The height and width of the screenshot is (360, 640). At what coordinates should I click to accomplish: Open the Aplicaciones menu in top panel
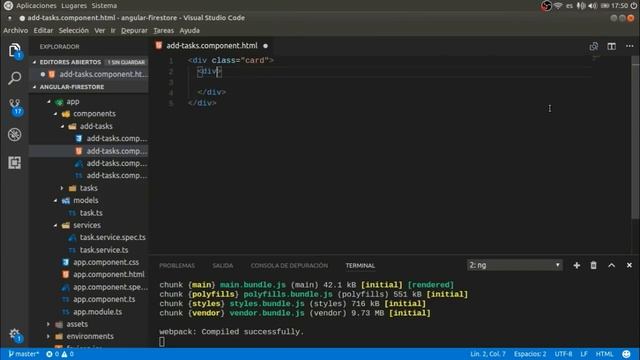(x=36, y=6)
